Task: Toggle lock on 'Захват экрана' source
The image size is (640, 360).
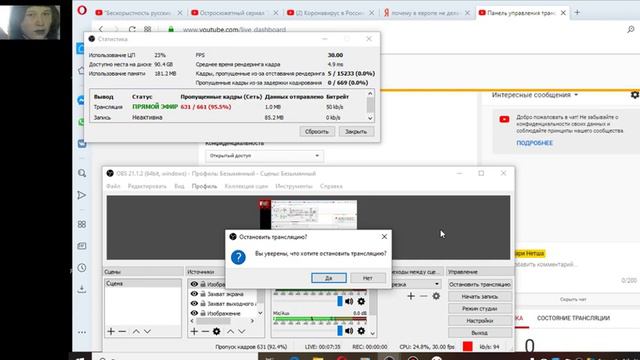Action: [x=203, y=294]
